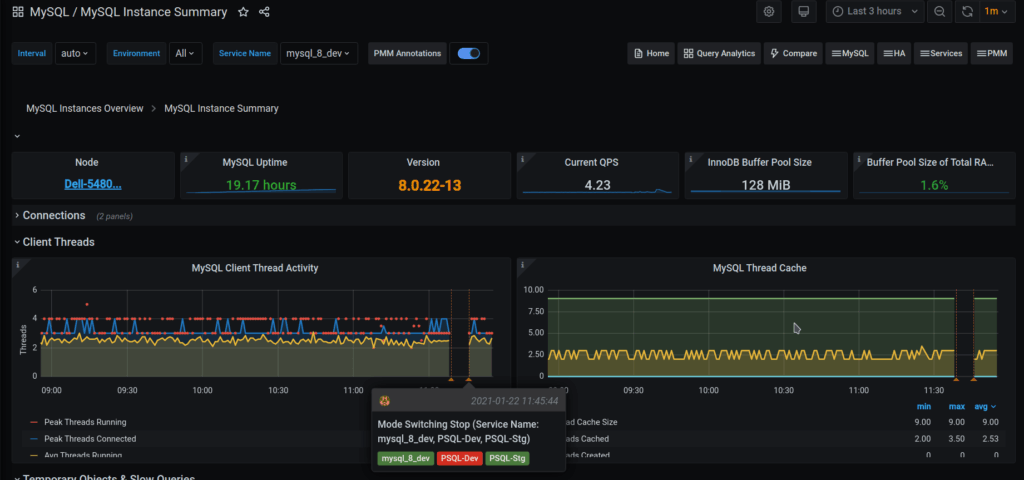1024x480 pixels.
Task: Star the MySQL Instance Summary dashboard
Action: tap(244, 12)
